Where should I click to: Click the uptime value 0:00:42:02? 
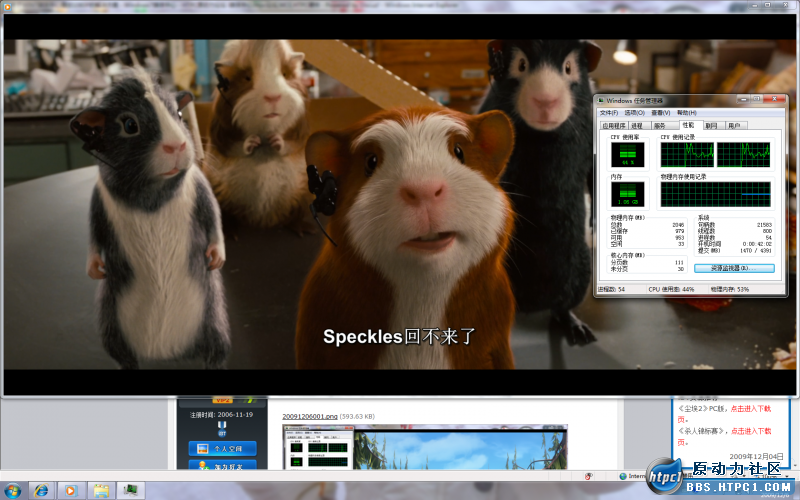(757, 244)
